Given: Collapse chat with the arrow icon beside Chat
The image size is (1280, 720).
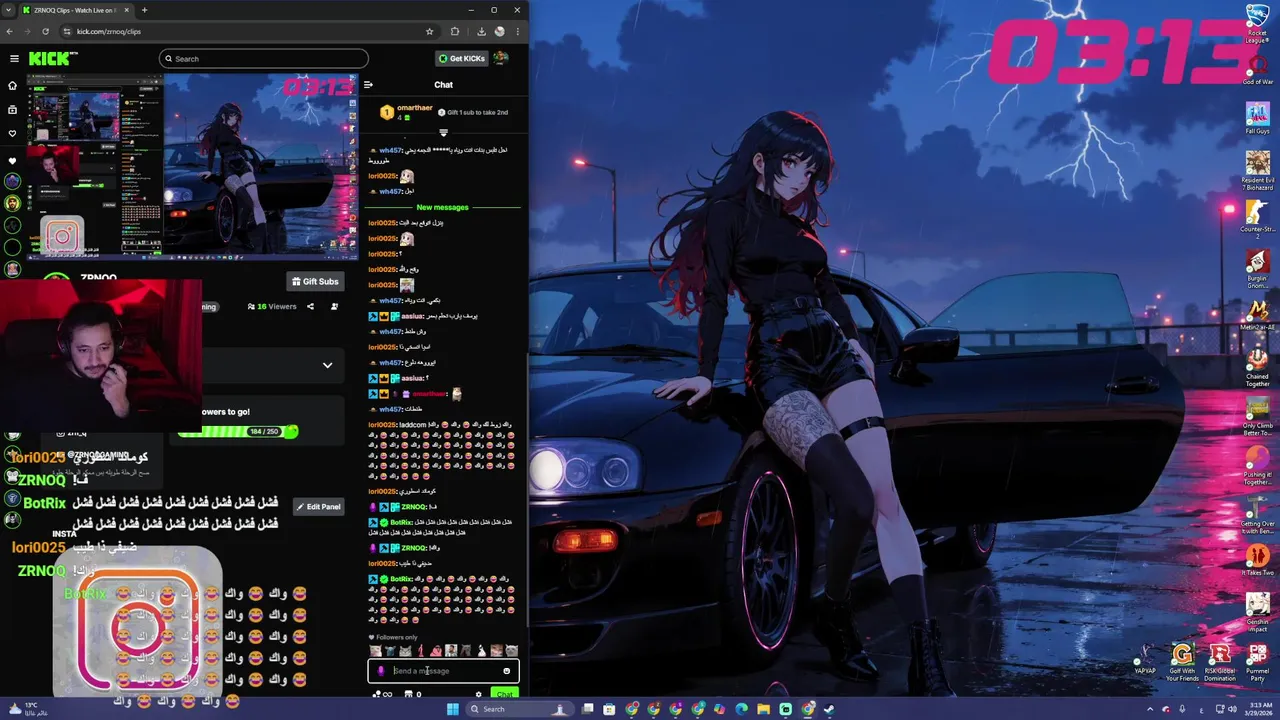Looking at the screenshot, I should coord(368,85).
